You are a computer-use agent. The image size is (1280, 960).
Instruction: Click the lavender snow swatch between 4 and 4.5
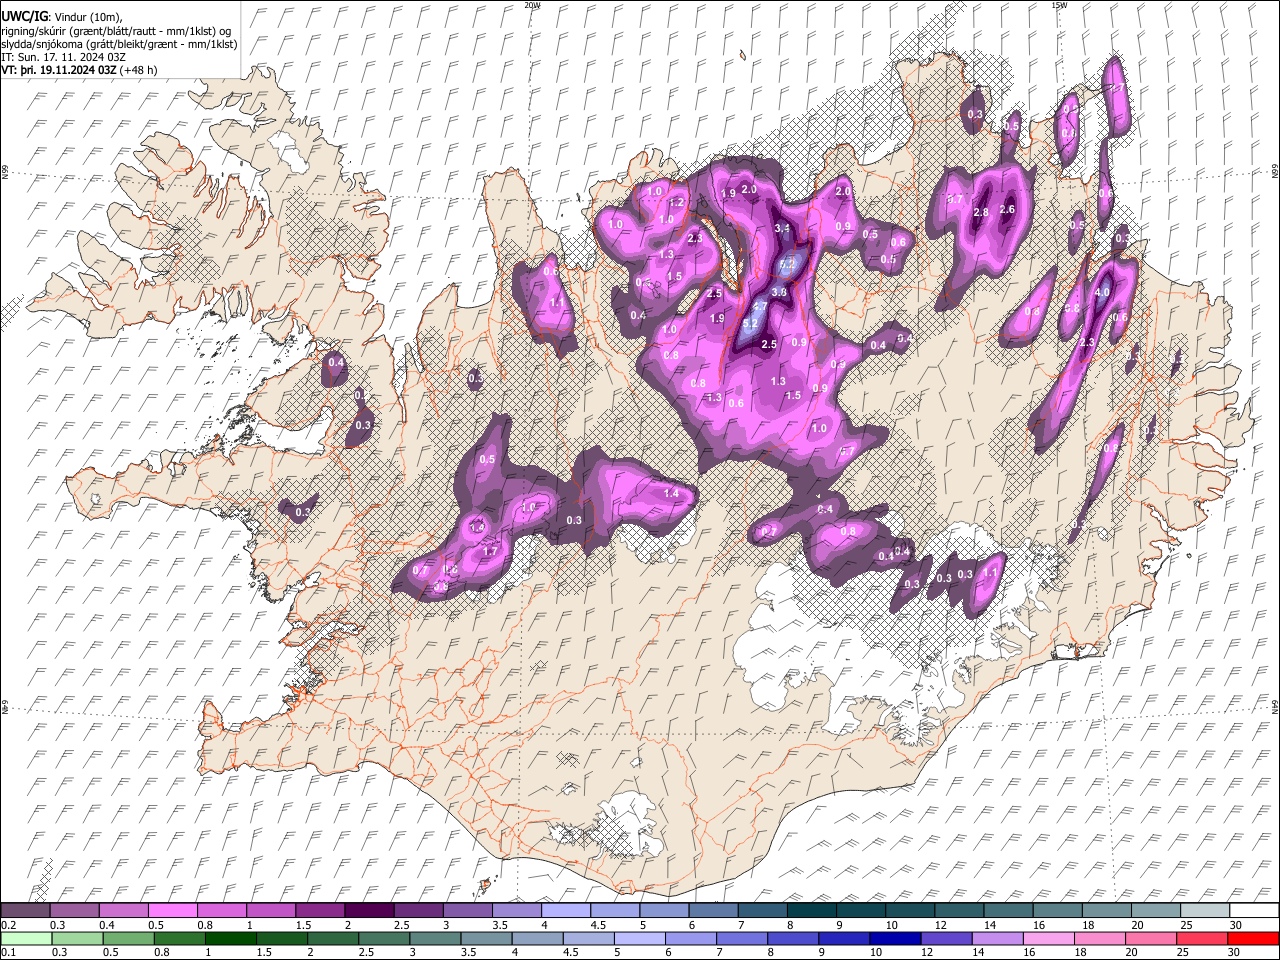[x=566, y=910]
